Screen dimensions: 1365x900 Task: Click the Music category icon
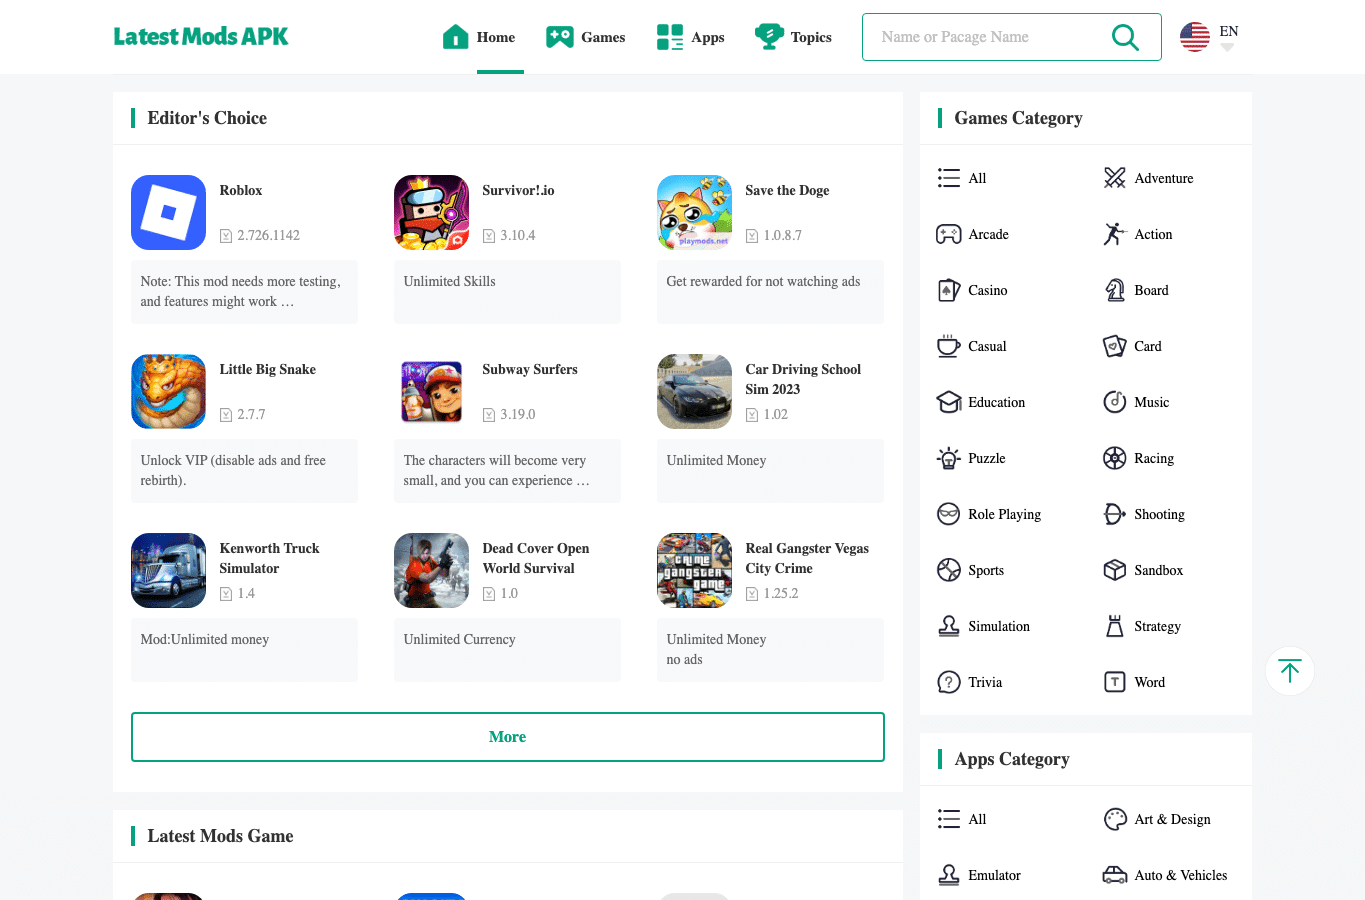(x=1114, y=402)
